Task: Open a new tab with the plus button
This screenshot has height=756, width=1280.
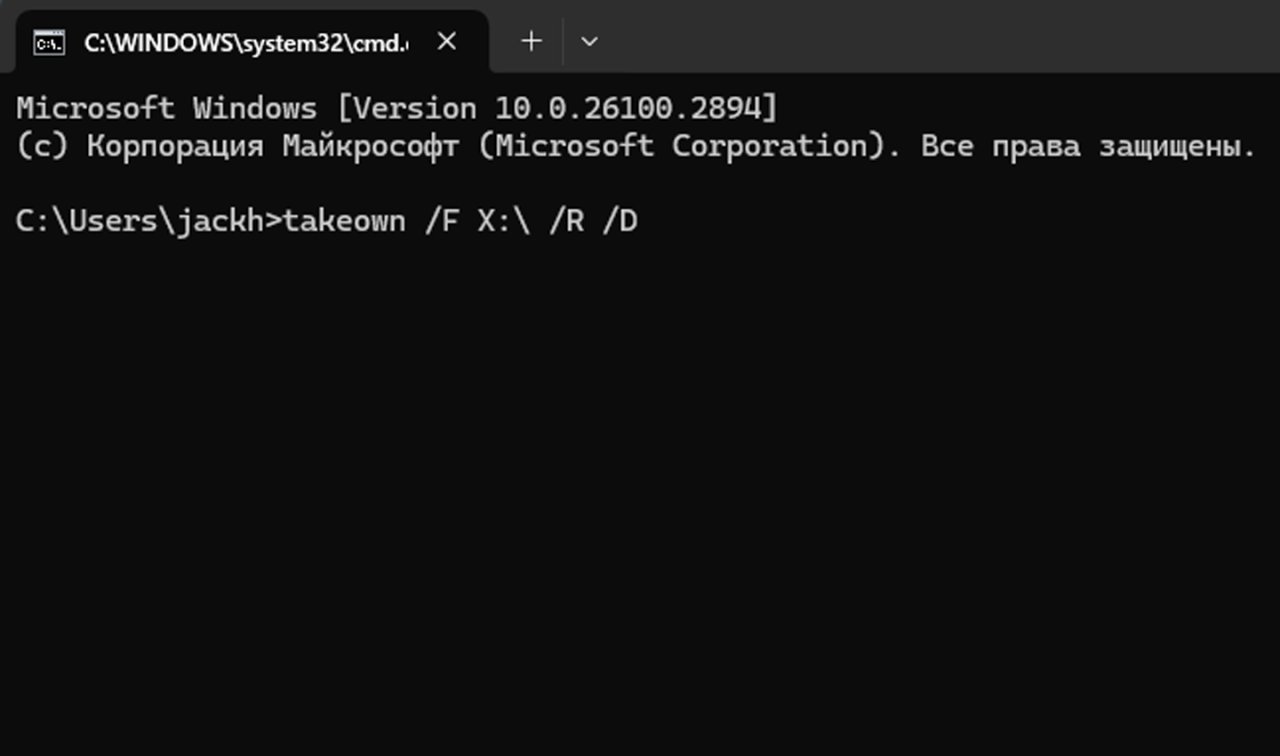Action: coord(530,41)
